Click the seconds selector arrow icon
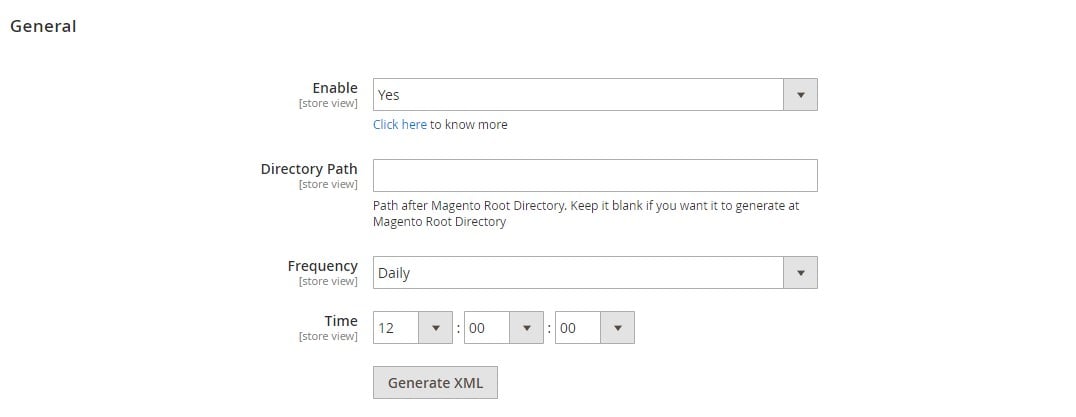The width and height of the screenshot is (1076, 417). click(618, 328)
